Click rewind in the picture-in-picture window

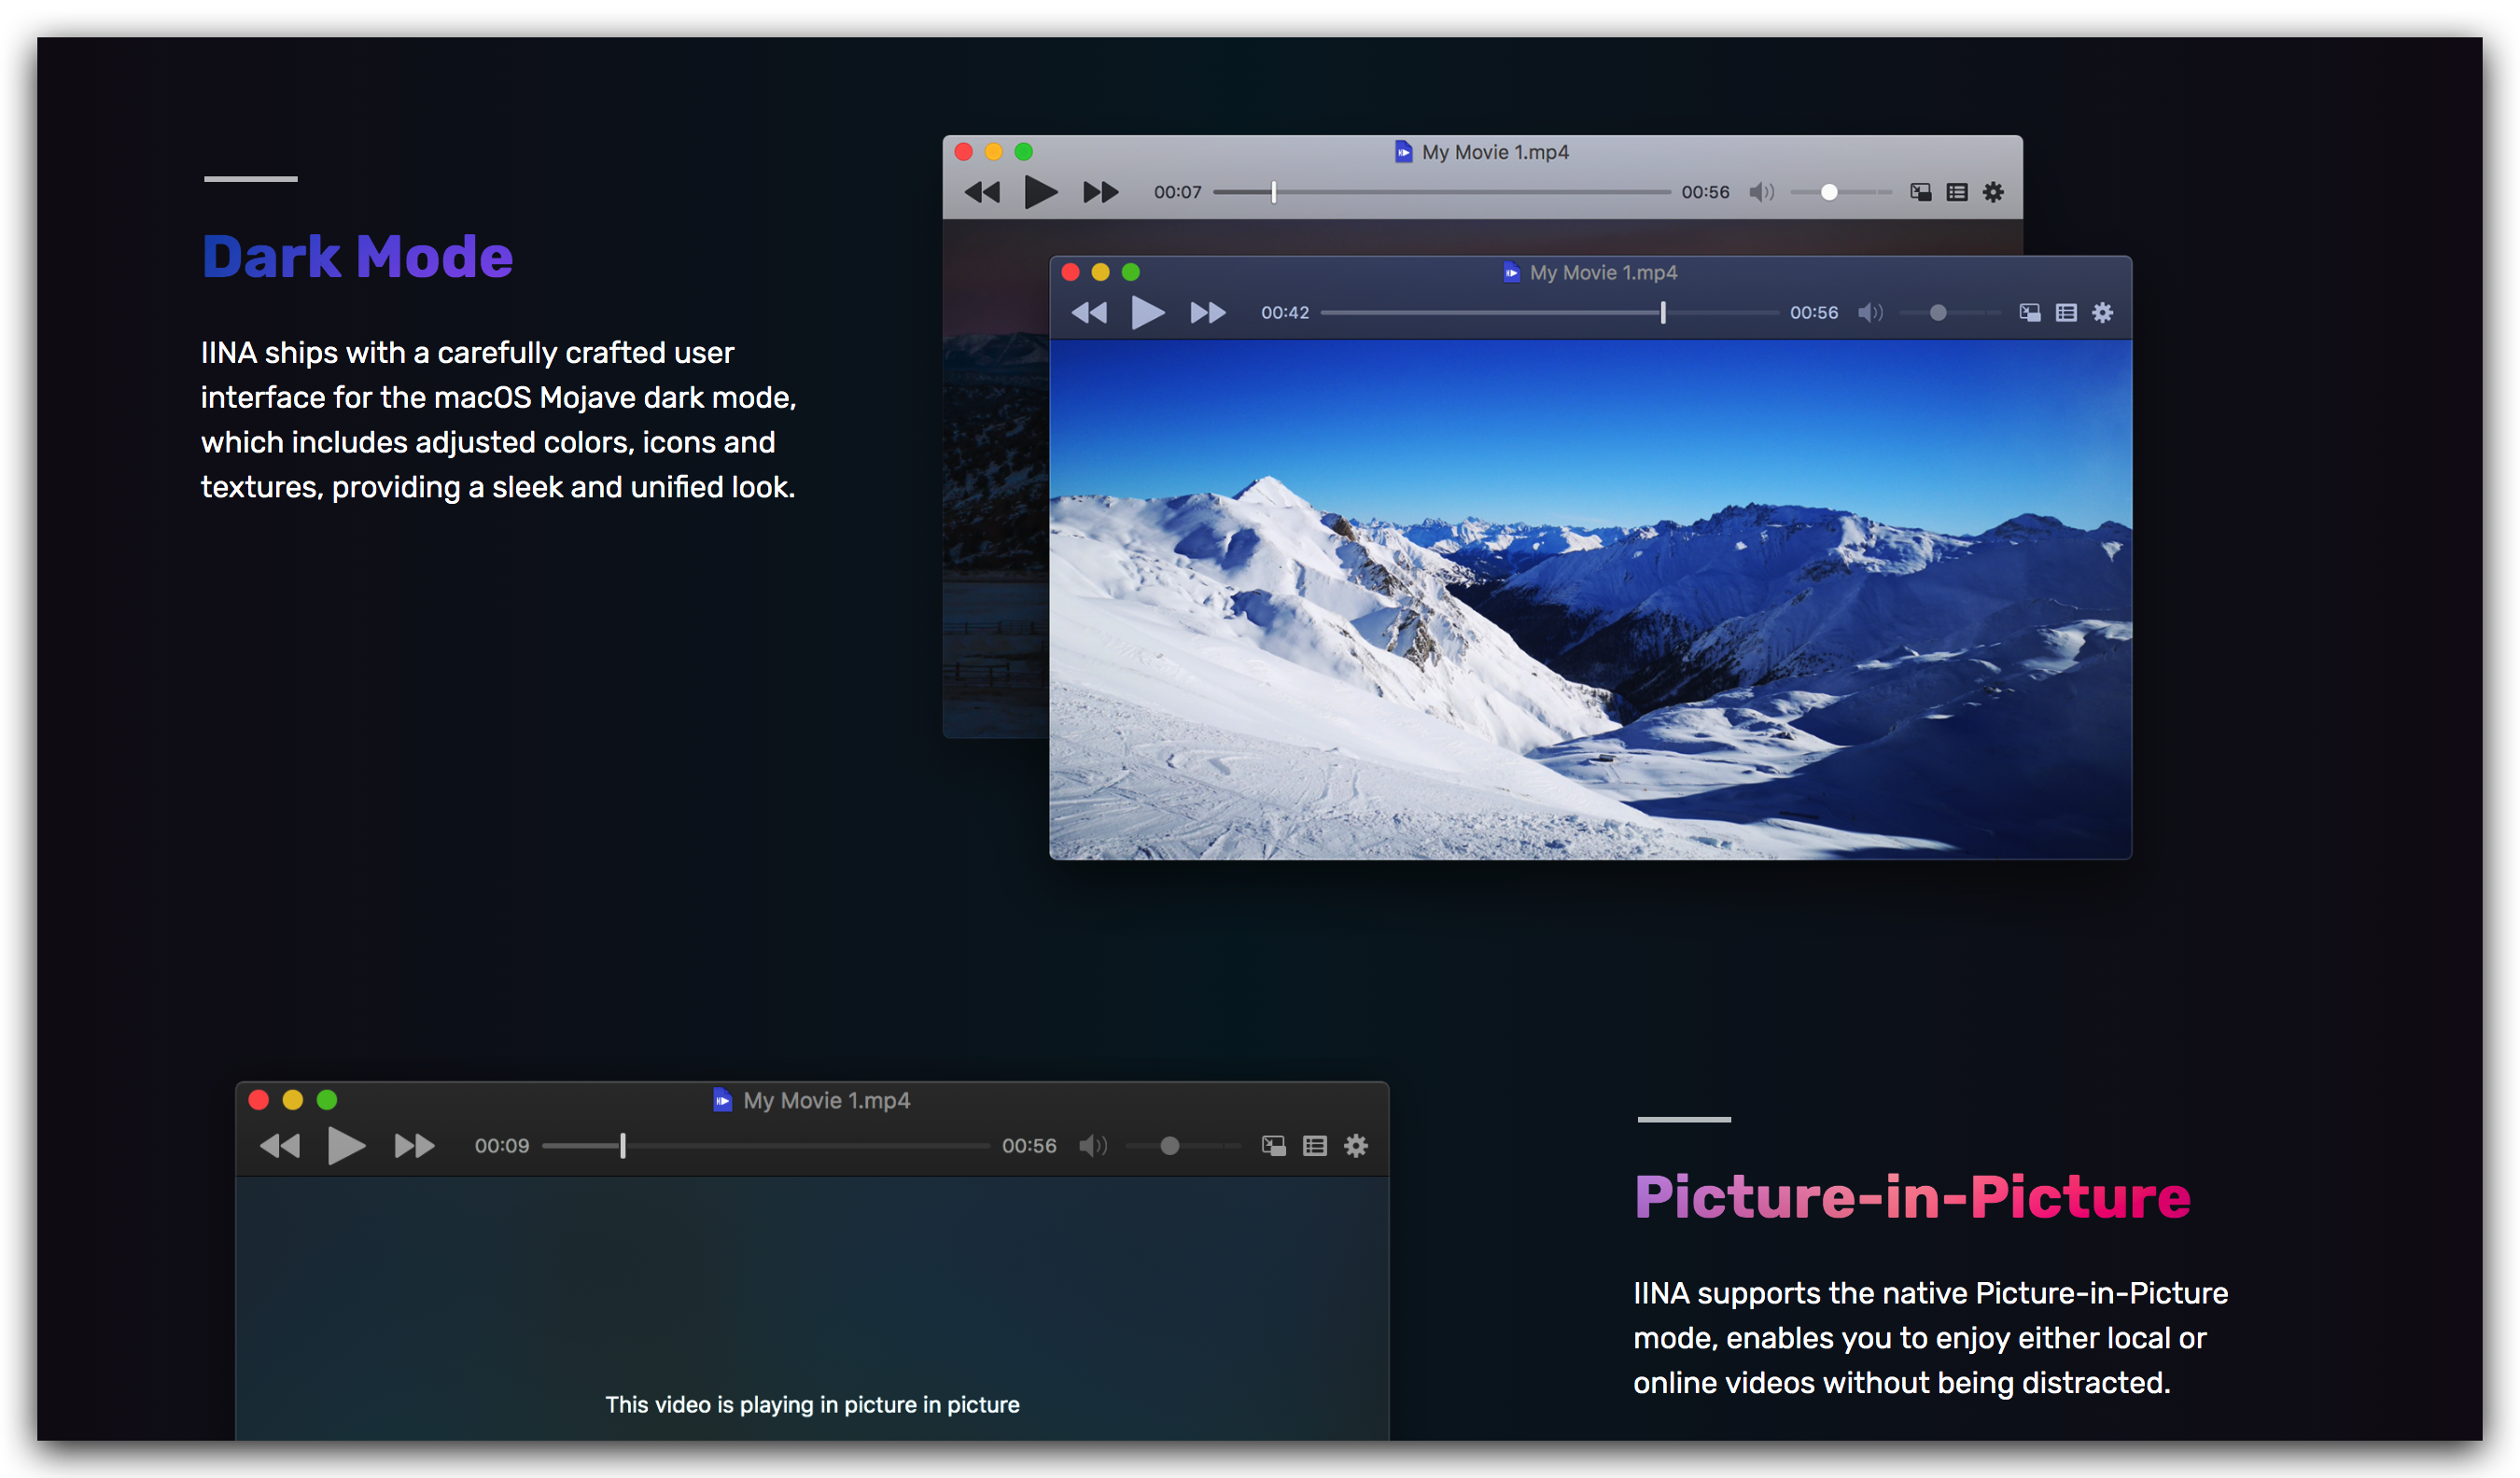pyautogui.click(x=280, y=1146)
